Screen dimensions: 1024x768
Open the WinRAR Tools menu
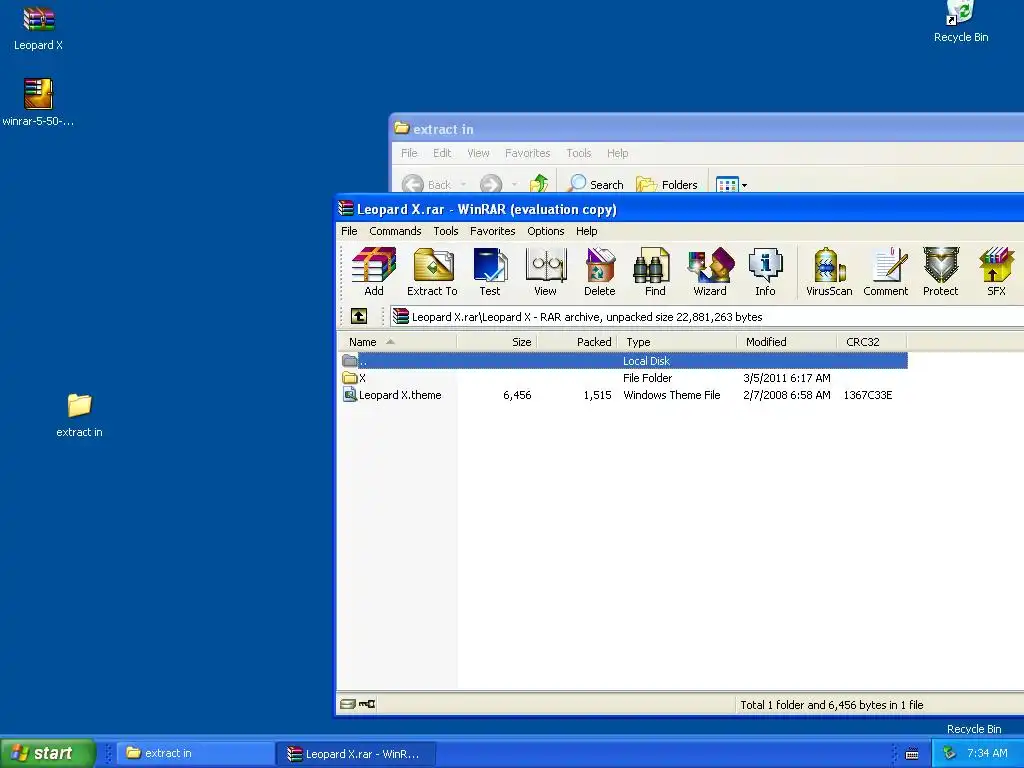pos(446,231)
